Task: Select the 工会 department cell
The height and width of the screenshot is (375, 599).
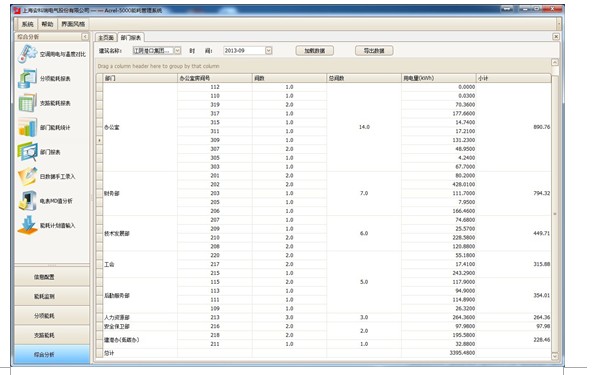Action: point(140,264)
